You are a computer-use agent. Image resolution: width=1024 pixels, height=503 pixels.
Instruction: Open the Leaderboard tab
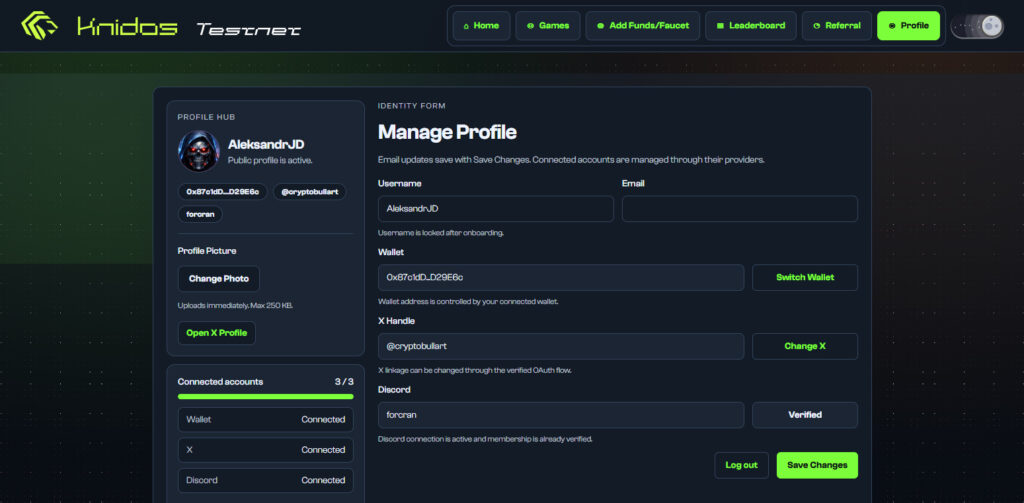coord(750,26)
